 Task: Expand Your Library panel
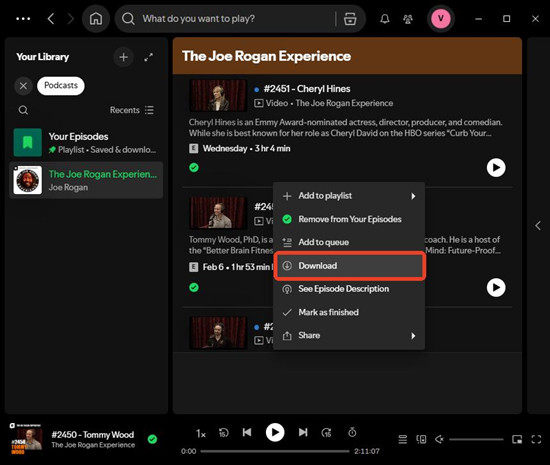coord(149,57)
